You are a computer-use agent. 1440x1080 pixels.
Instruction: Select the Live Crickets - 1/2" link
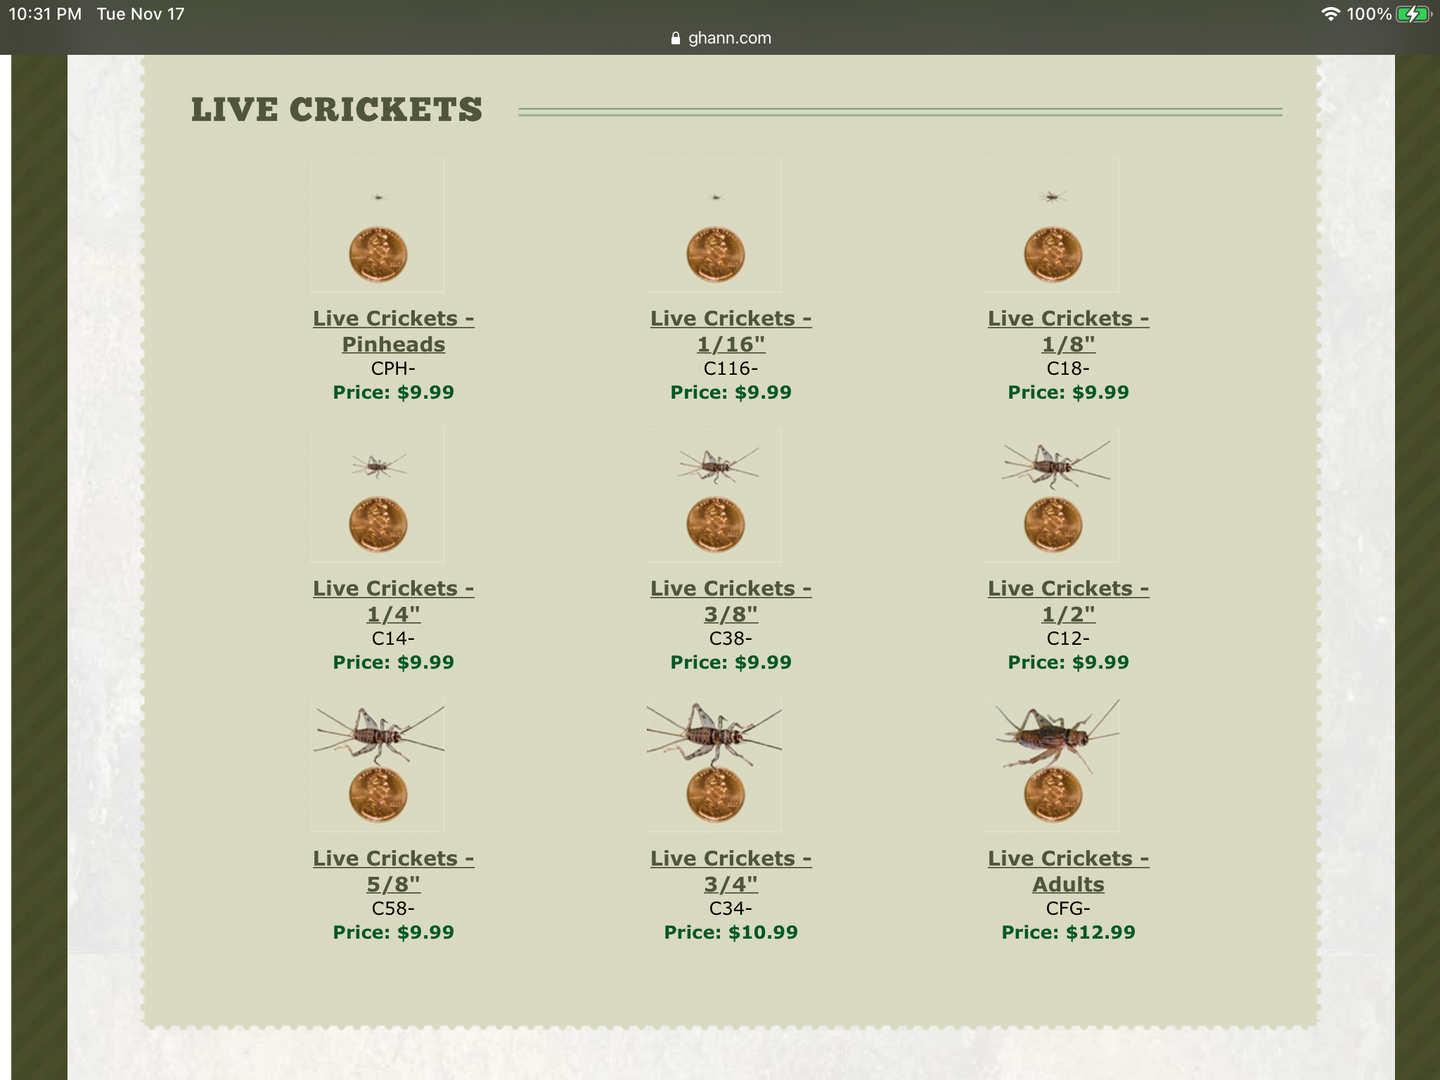[x=1068, y=601]
